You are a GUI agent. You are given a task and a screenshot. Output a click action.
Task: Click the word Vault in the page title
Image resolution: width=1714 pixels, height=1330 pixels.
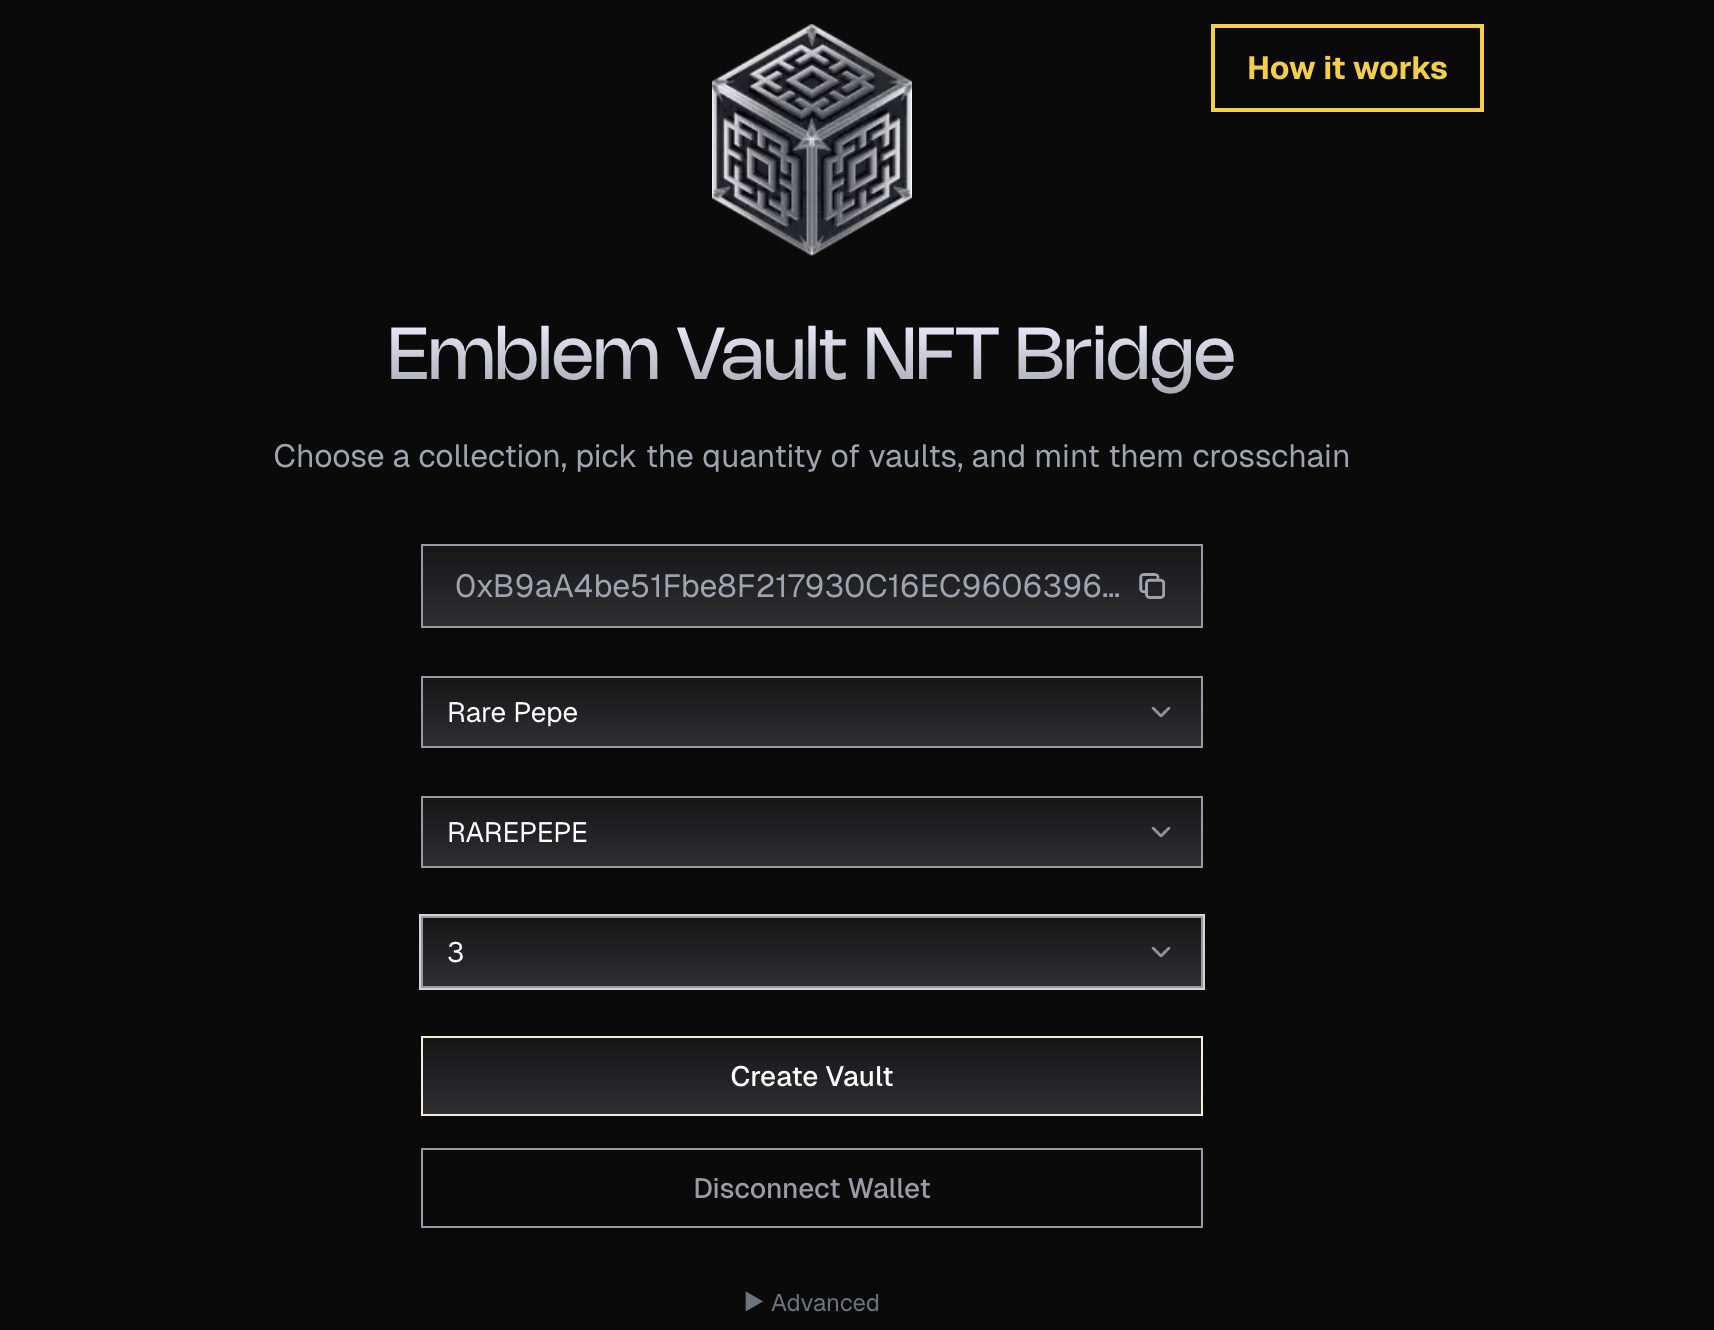761,354
